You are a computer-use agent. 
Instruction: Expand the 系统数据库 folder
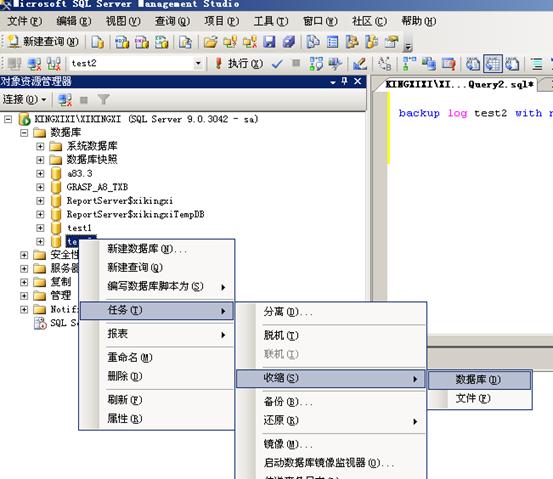click(x=40, y=146)
